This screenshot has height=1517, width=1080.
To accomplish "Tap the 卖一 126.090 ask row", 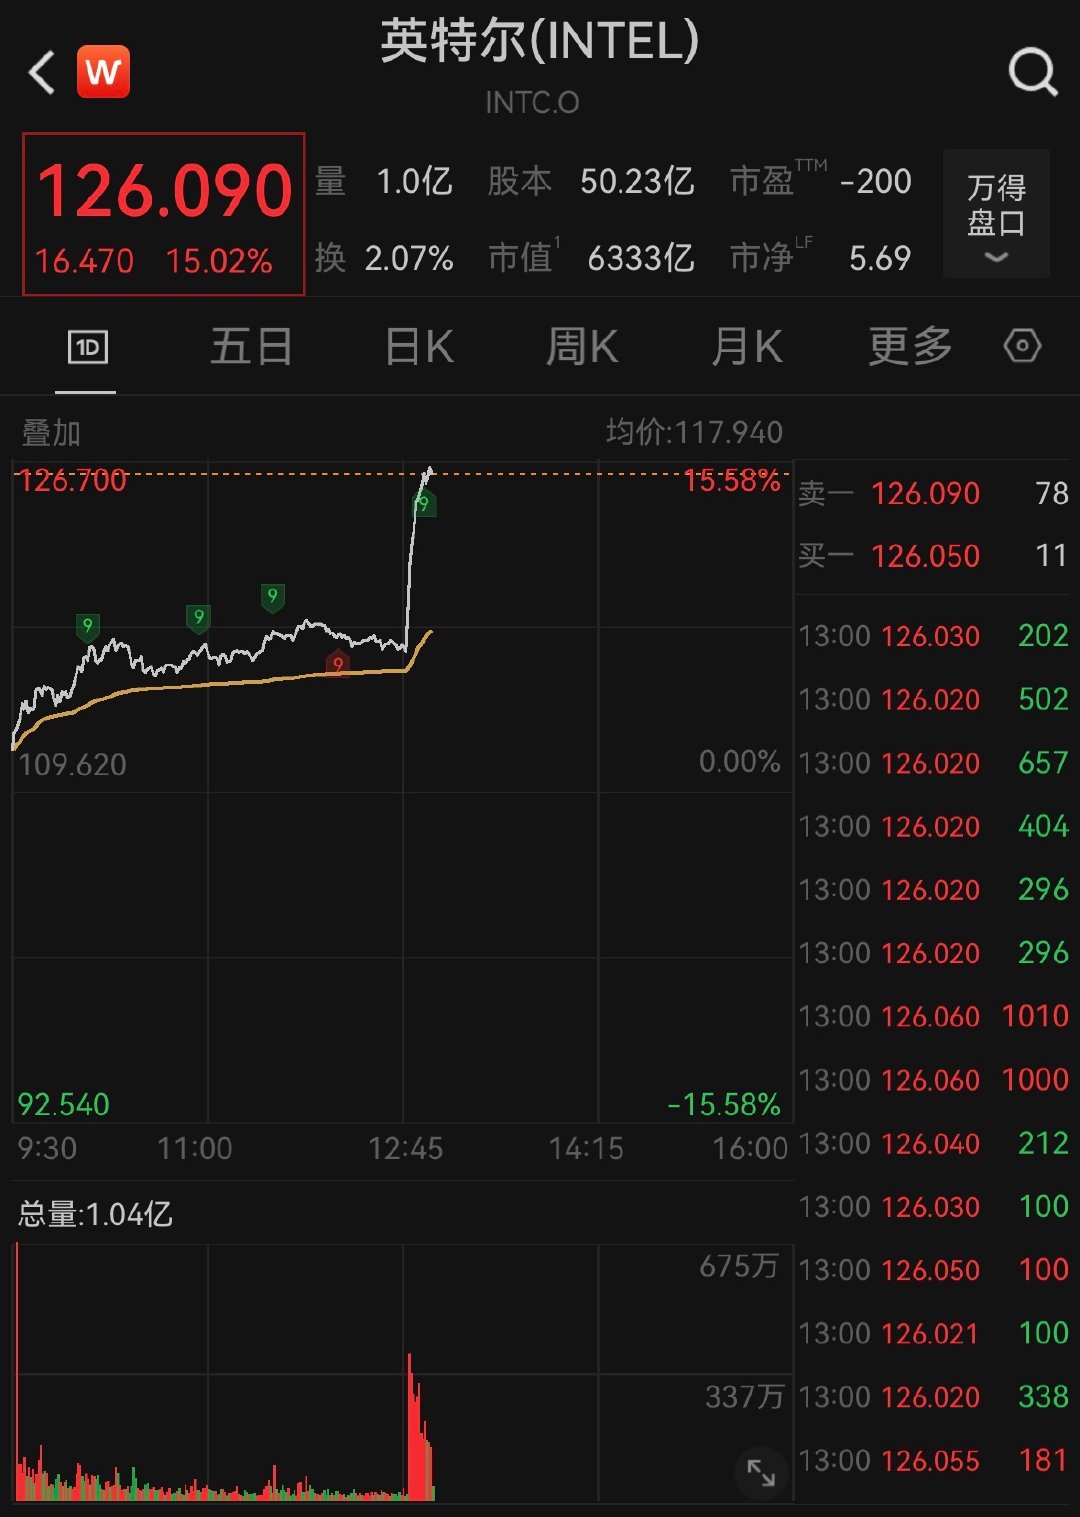I will point(934,493).
